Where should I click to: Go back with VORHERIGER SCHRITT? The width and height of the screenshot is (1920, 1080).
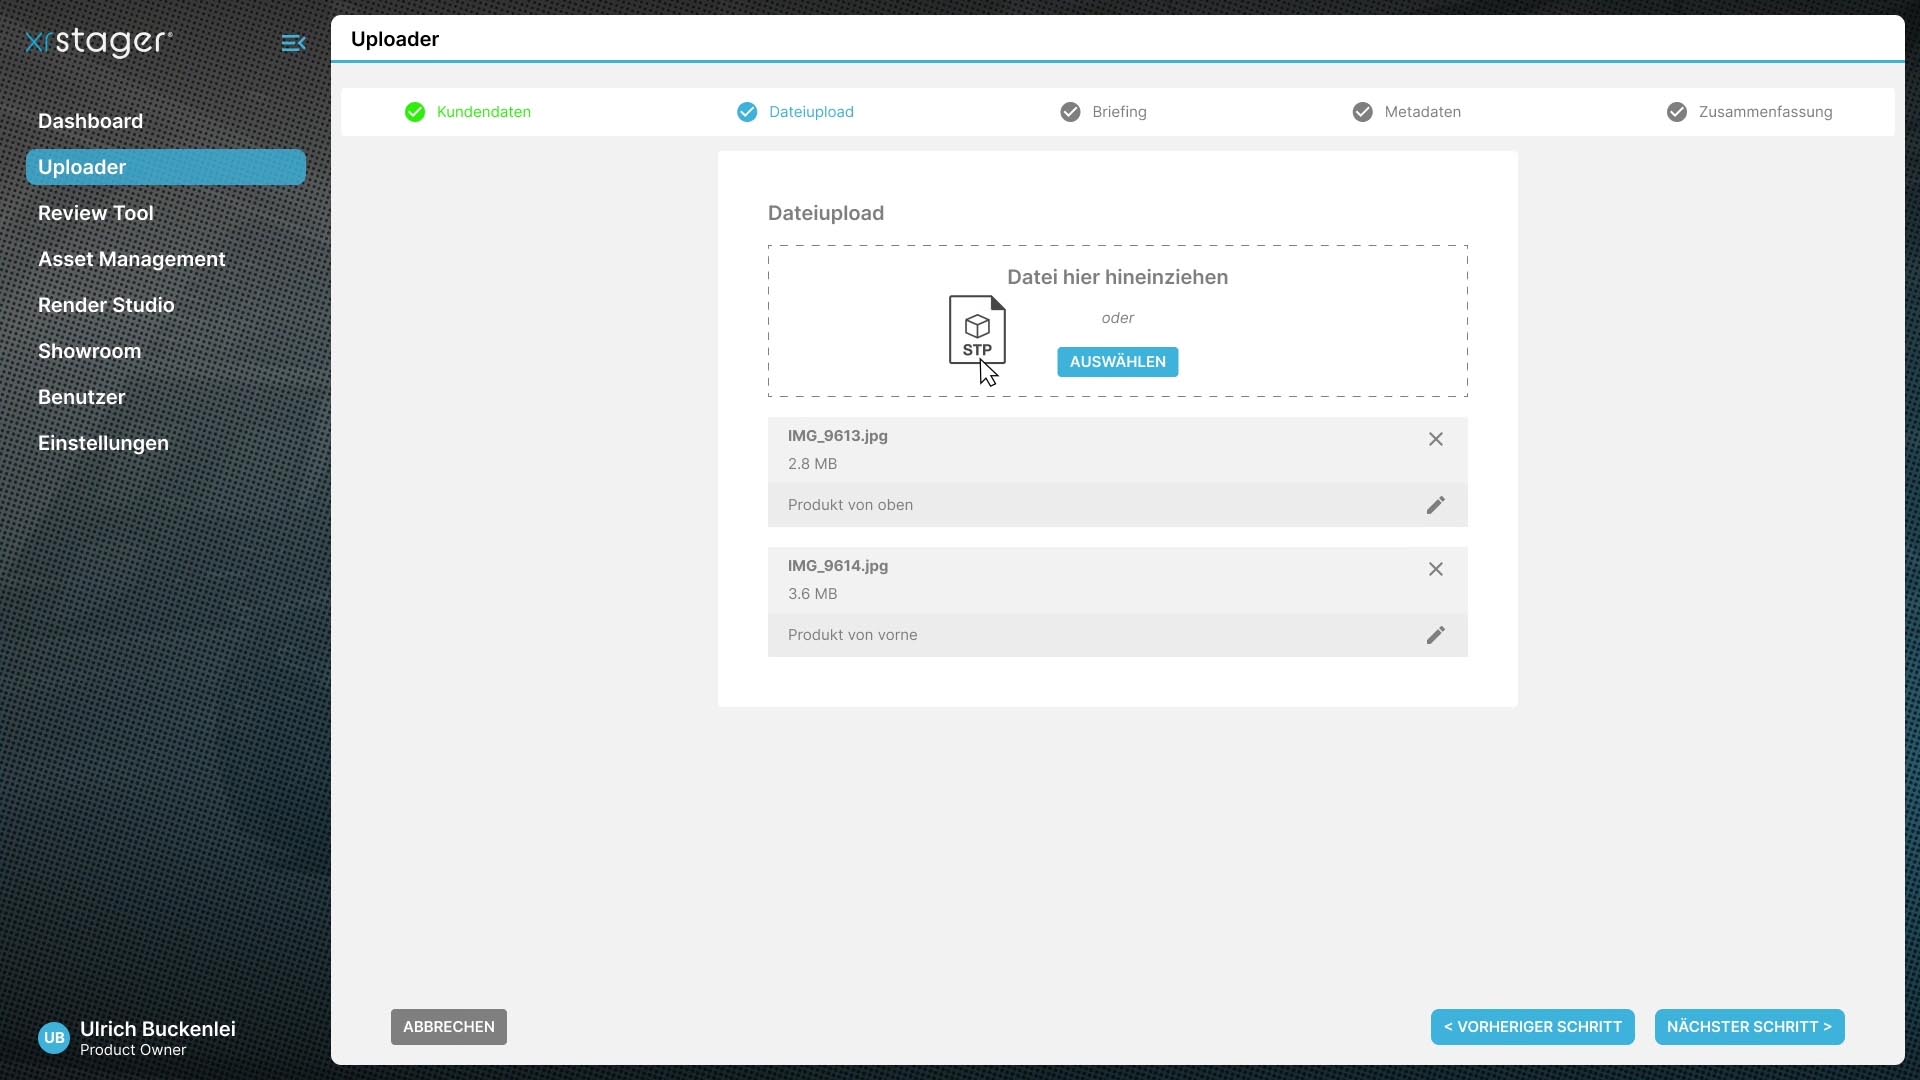coord(1533,1027)
